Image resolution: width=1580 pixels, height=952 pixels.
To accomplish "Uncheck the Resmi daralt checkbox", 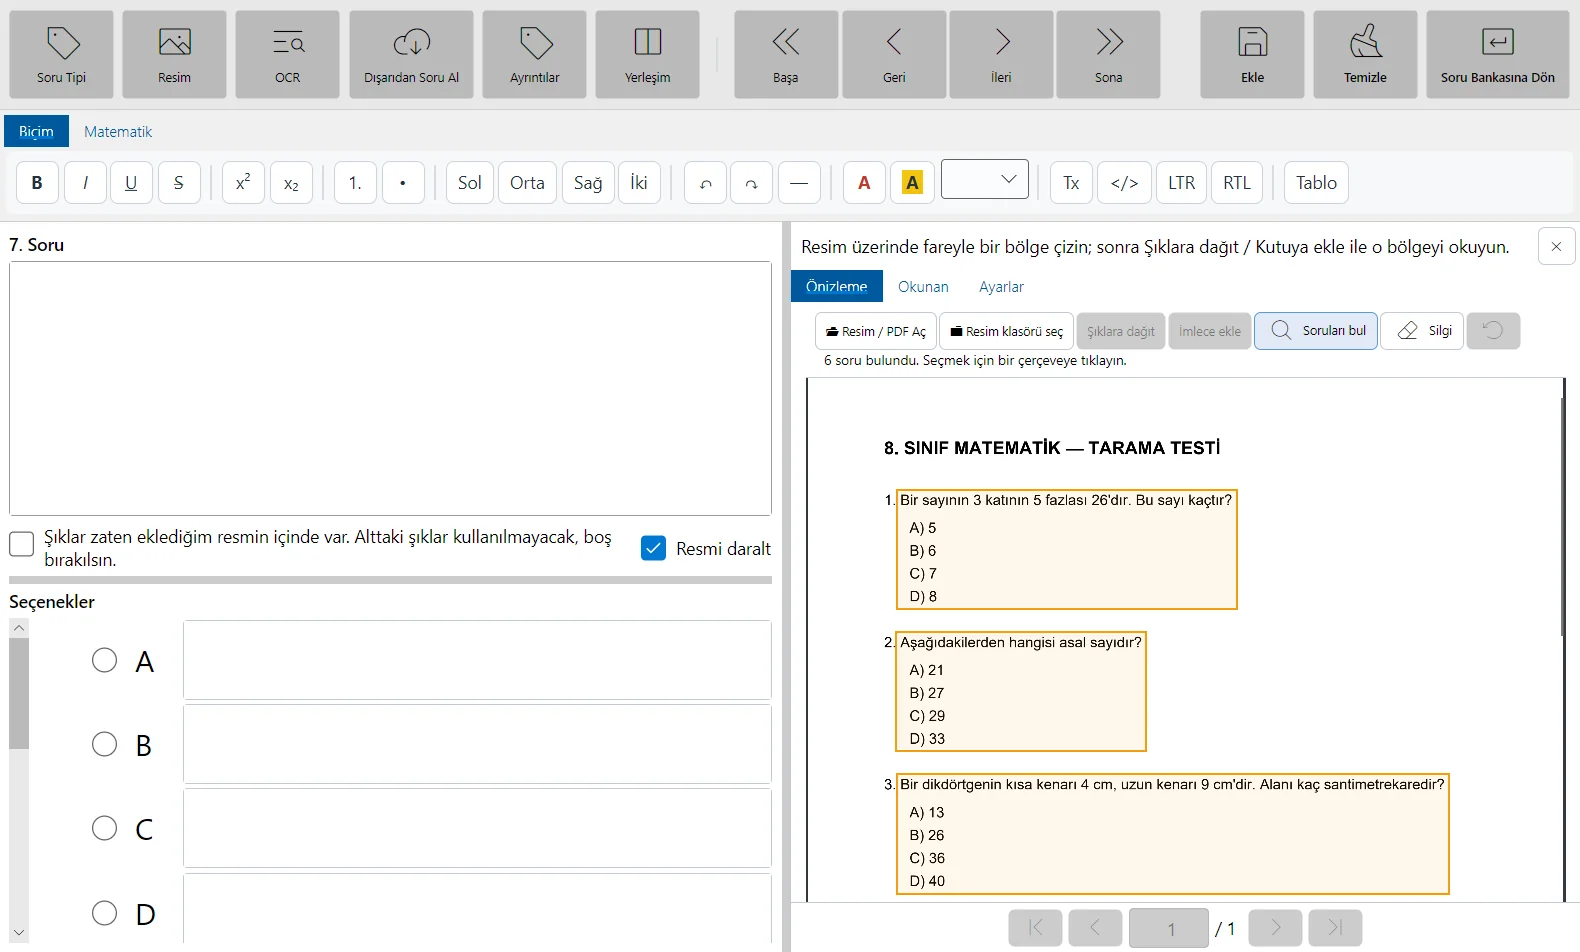I will (653, 548).
